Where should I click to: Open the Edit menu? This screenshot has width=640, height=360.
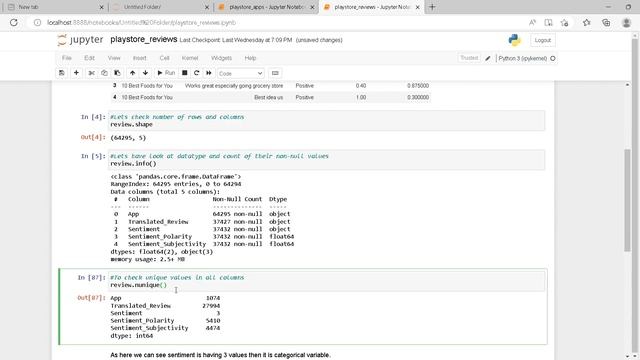[89, 58]
